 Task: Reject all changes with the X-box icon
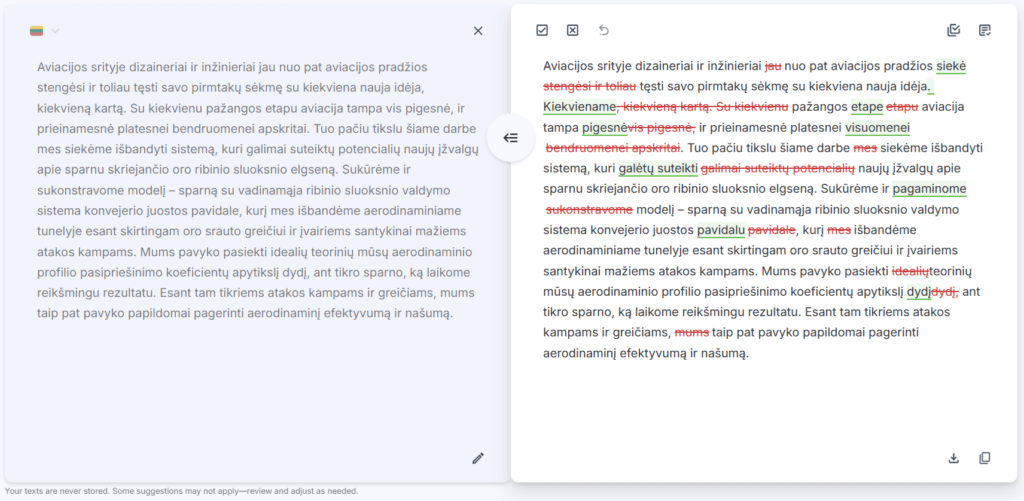(x=572, y=30)
